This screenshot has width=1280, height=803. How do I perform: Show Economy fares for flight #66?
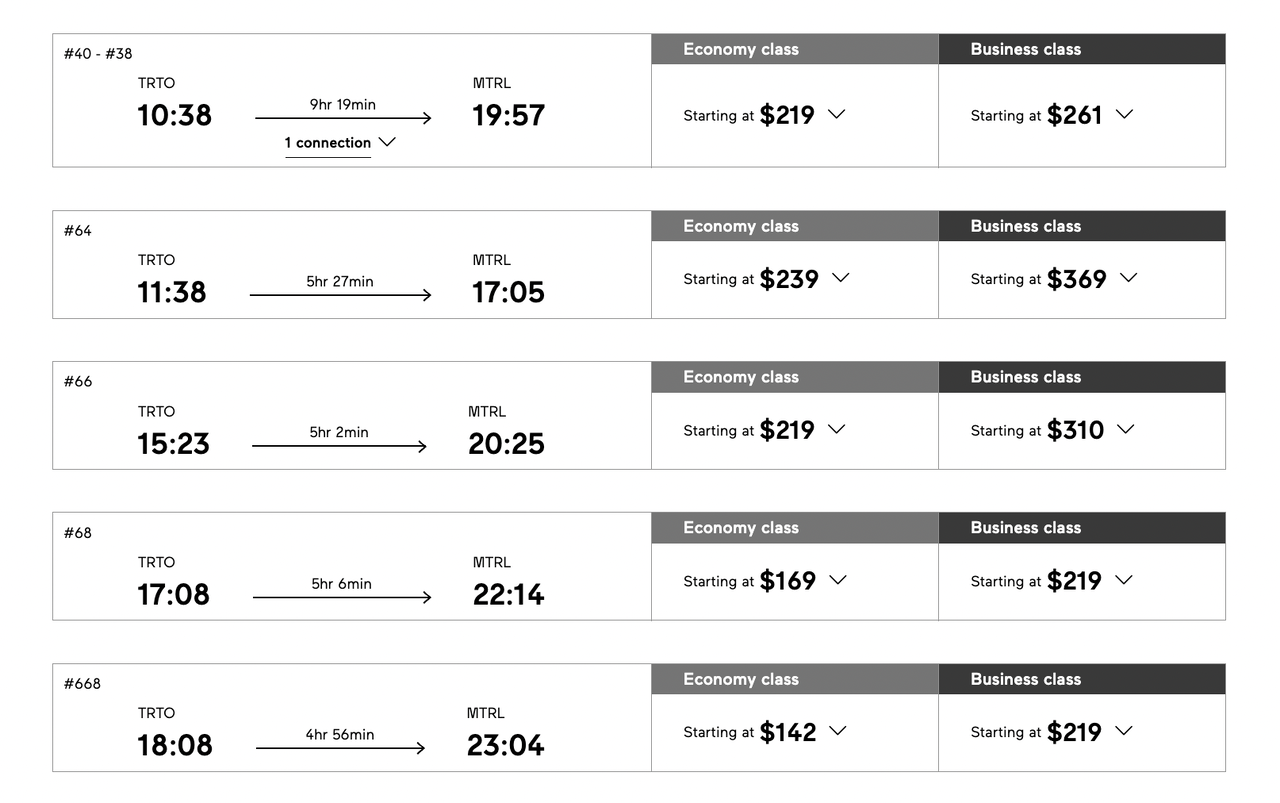(837, 429)
